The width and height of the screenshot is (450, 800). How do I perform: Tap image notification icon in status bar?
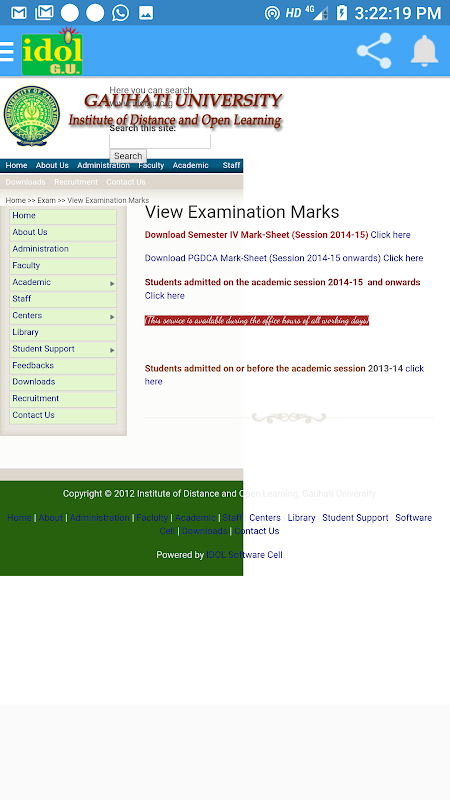pos(146,13)
